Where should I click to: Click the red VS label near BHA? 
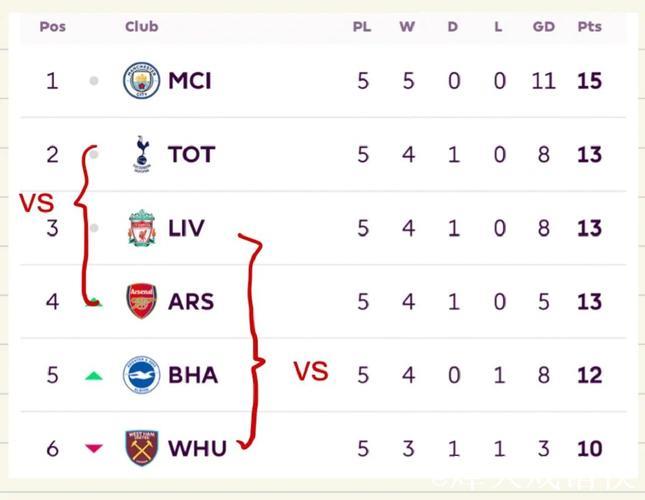[310, 372]
